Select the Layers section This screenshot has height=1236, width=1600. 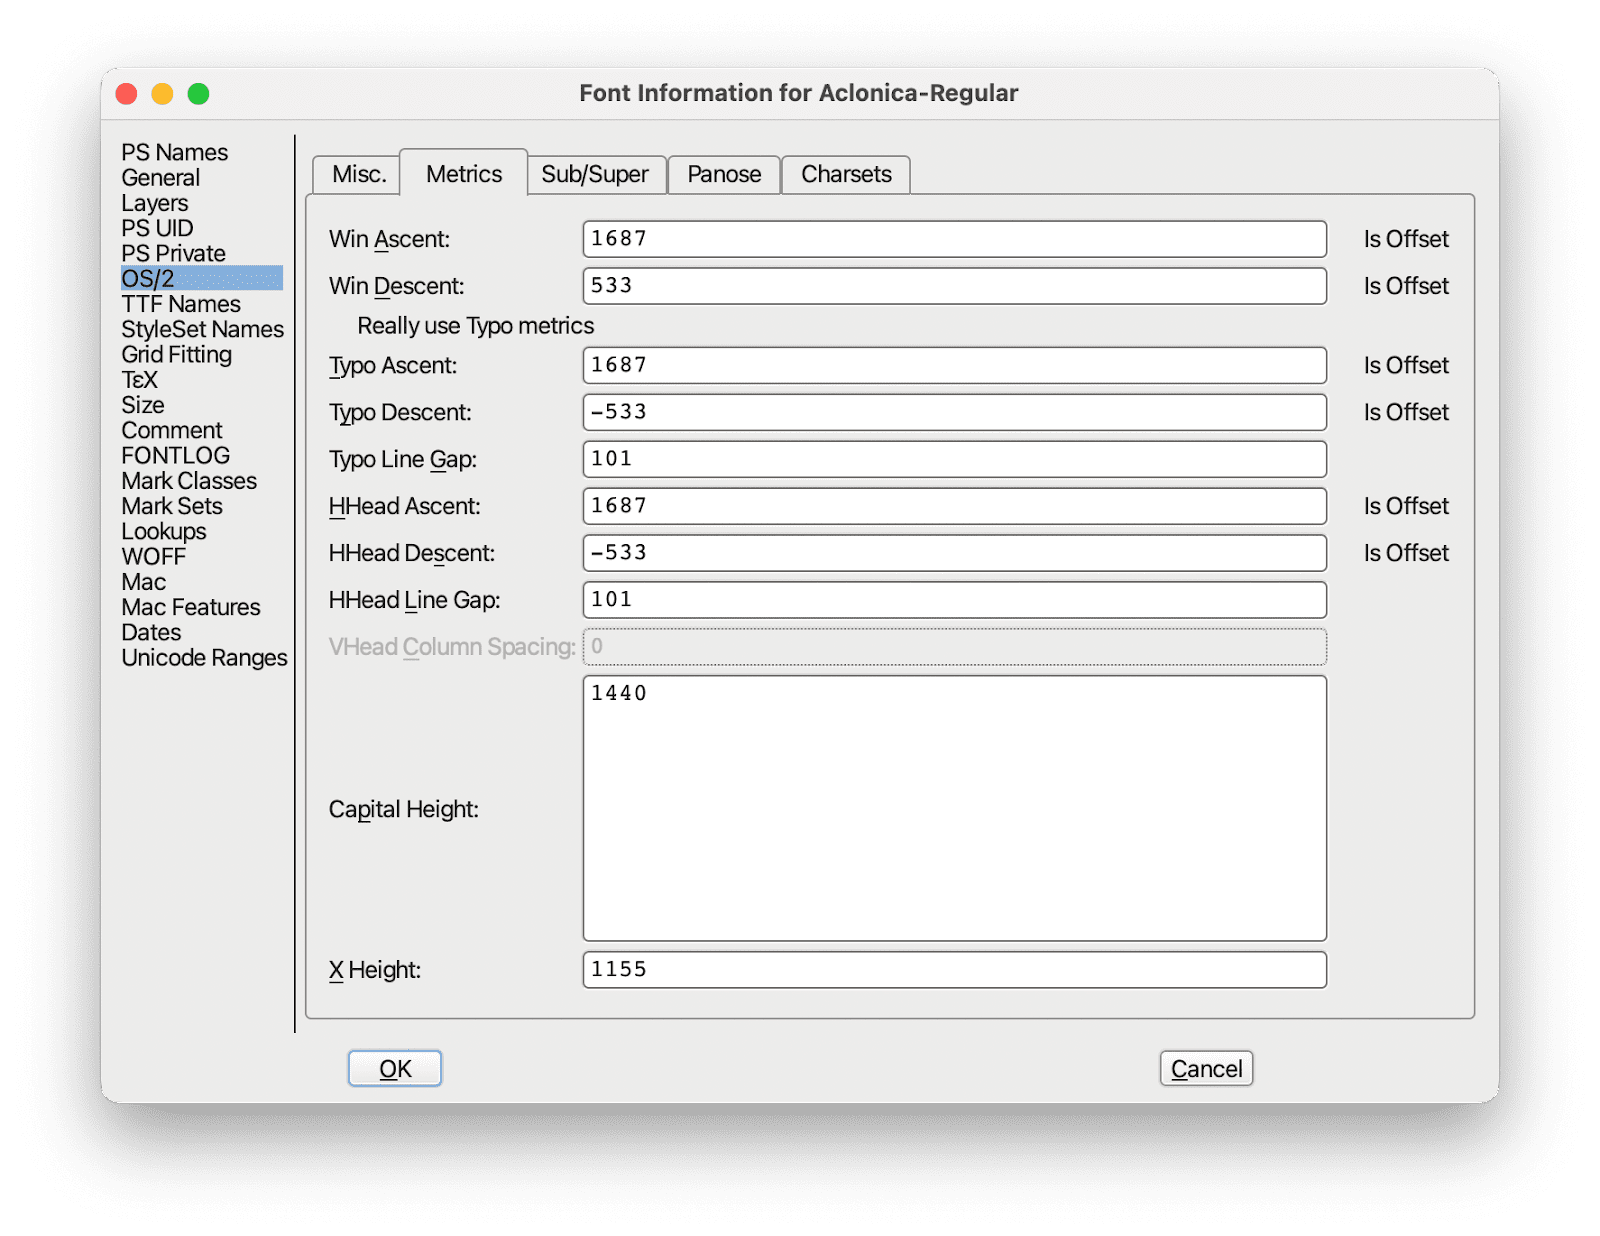click(152, 202)
